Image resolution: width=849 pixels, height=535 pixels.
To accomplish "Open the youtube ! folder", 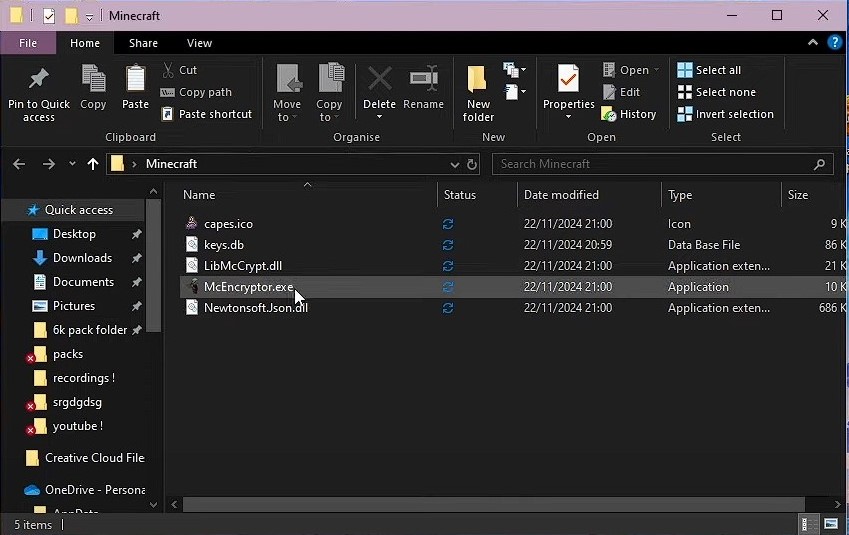I will (77, 426).
